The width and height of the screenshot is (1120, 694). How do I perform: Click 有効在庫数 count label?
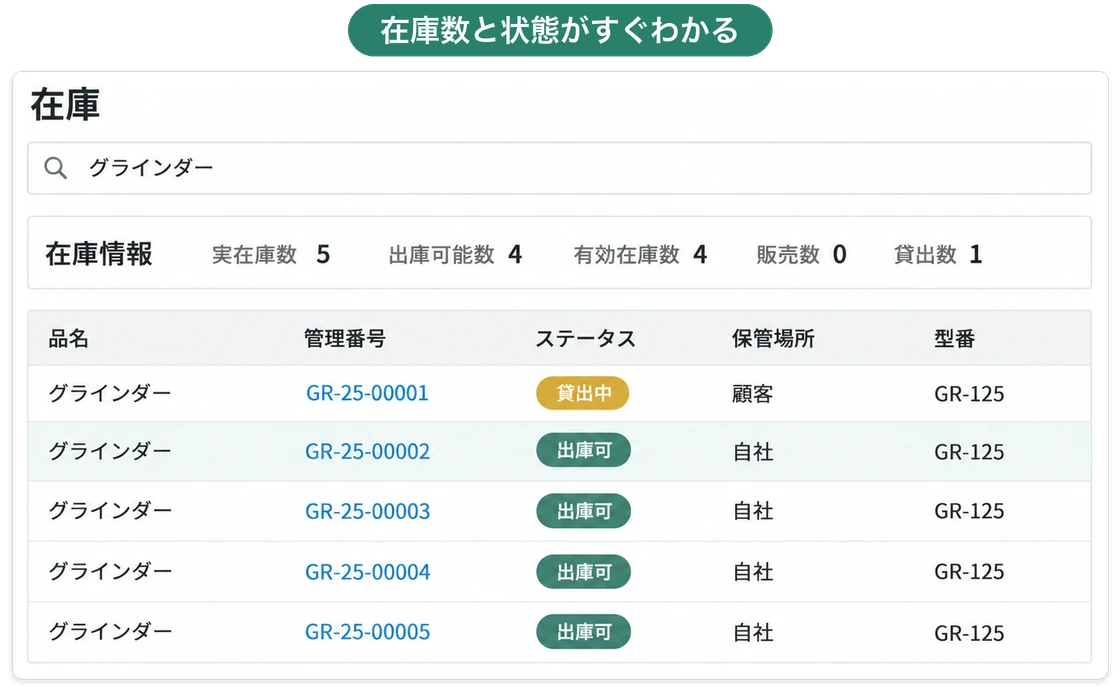626,255
